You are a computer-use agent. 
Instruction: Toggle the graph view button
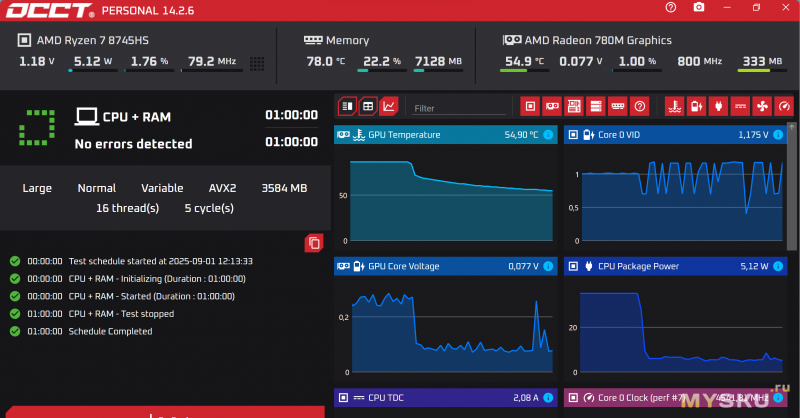(389, 106)
